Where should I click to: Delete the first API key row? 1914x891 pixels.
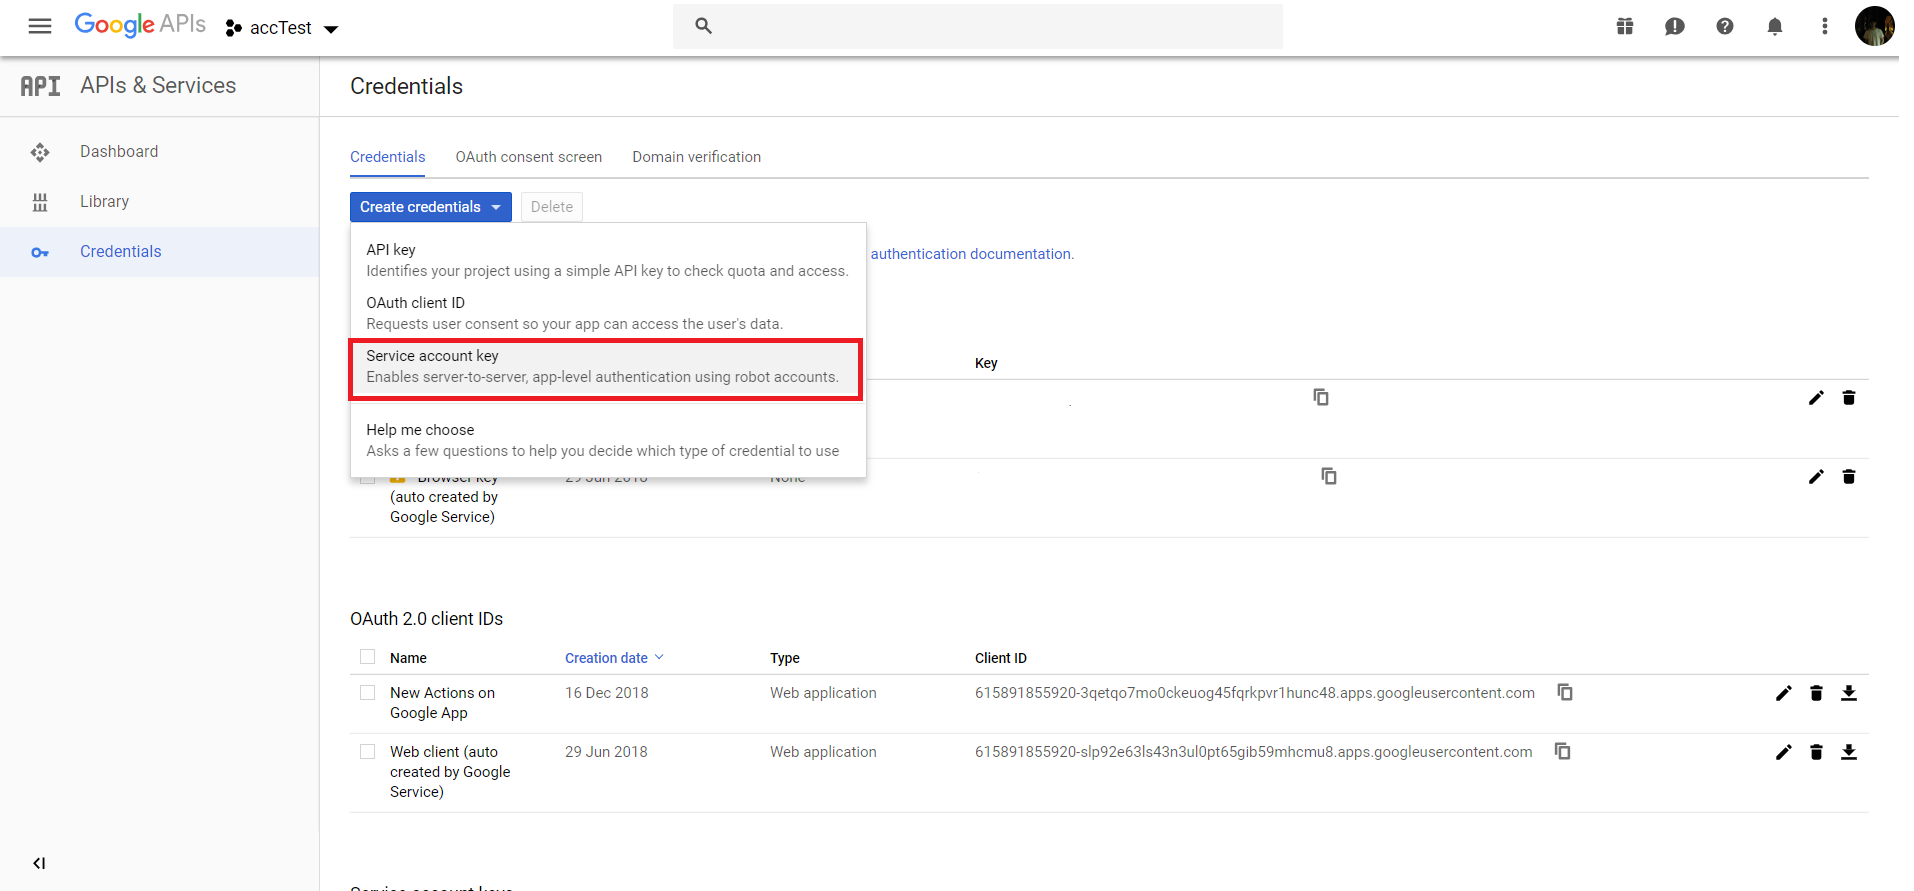point(1849,398)
